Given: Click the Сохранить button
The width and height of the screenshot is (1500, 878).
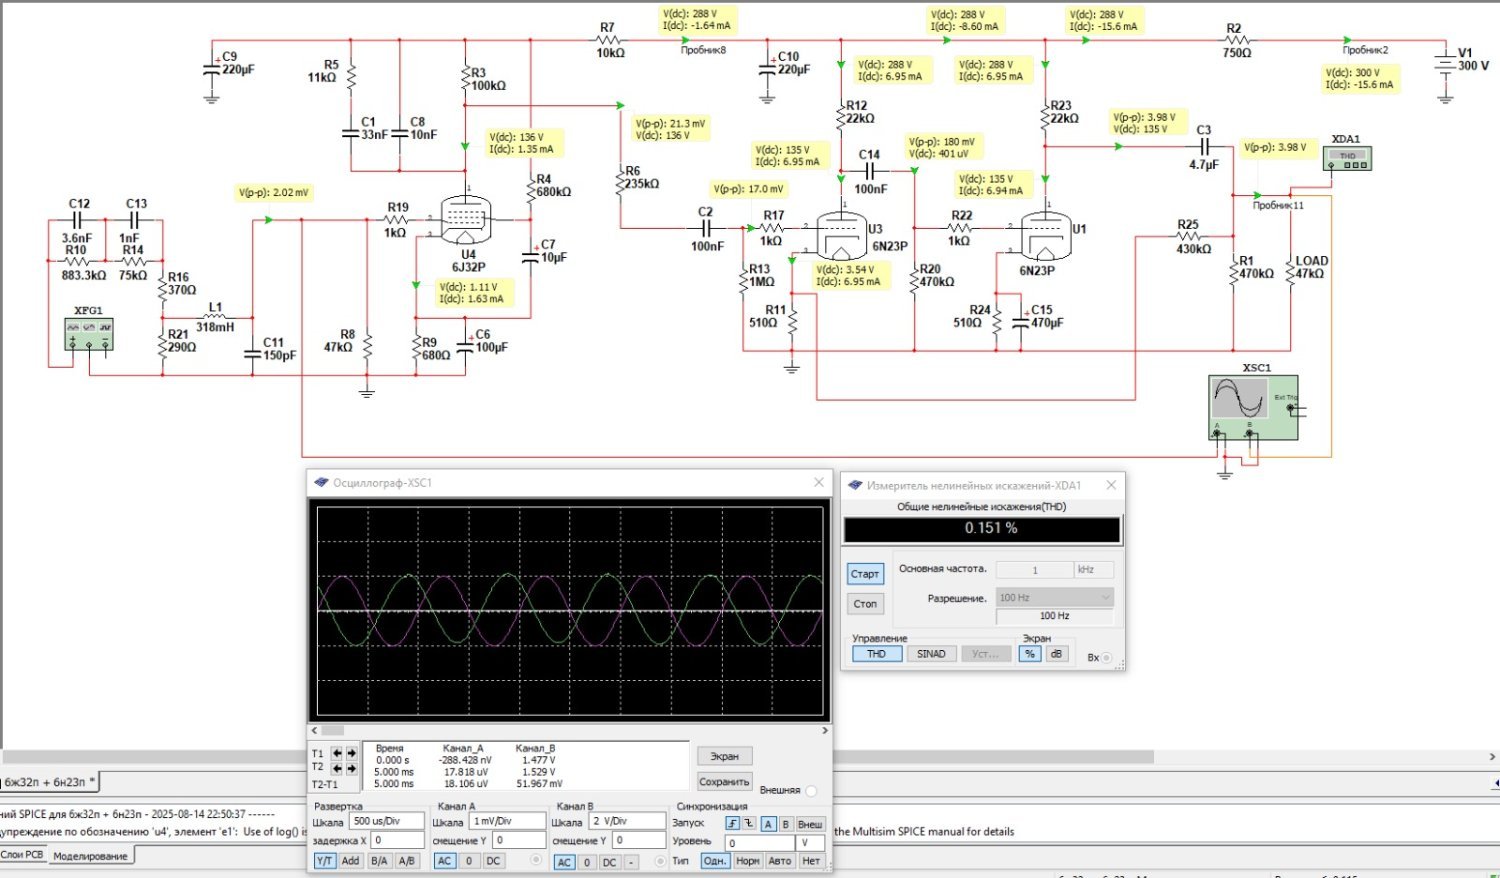Looking at the screenshot, I should tap(724, 782).
